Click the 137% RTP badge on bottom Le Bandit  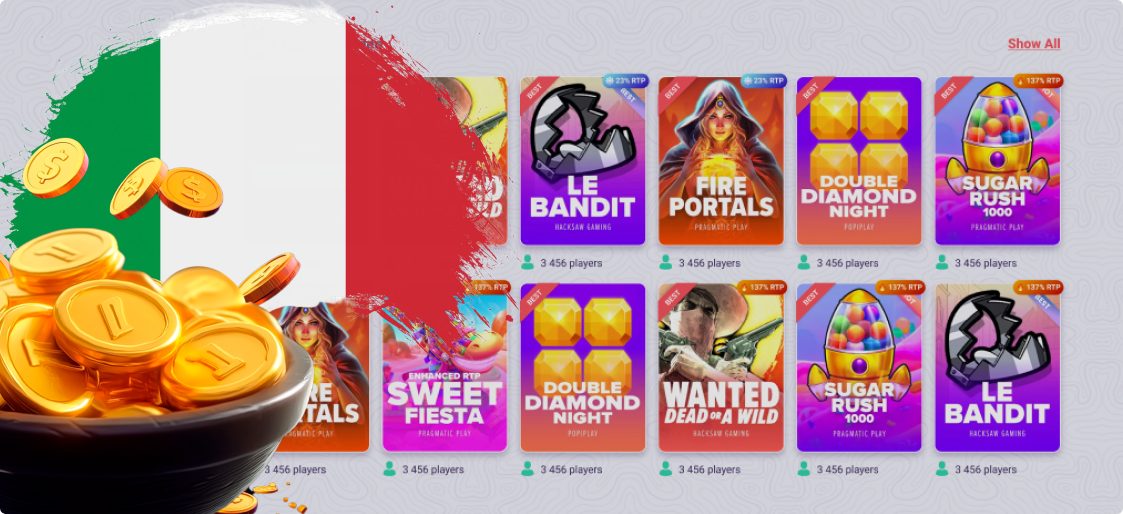pos(1038,287)
